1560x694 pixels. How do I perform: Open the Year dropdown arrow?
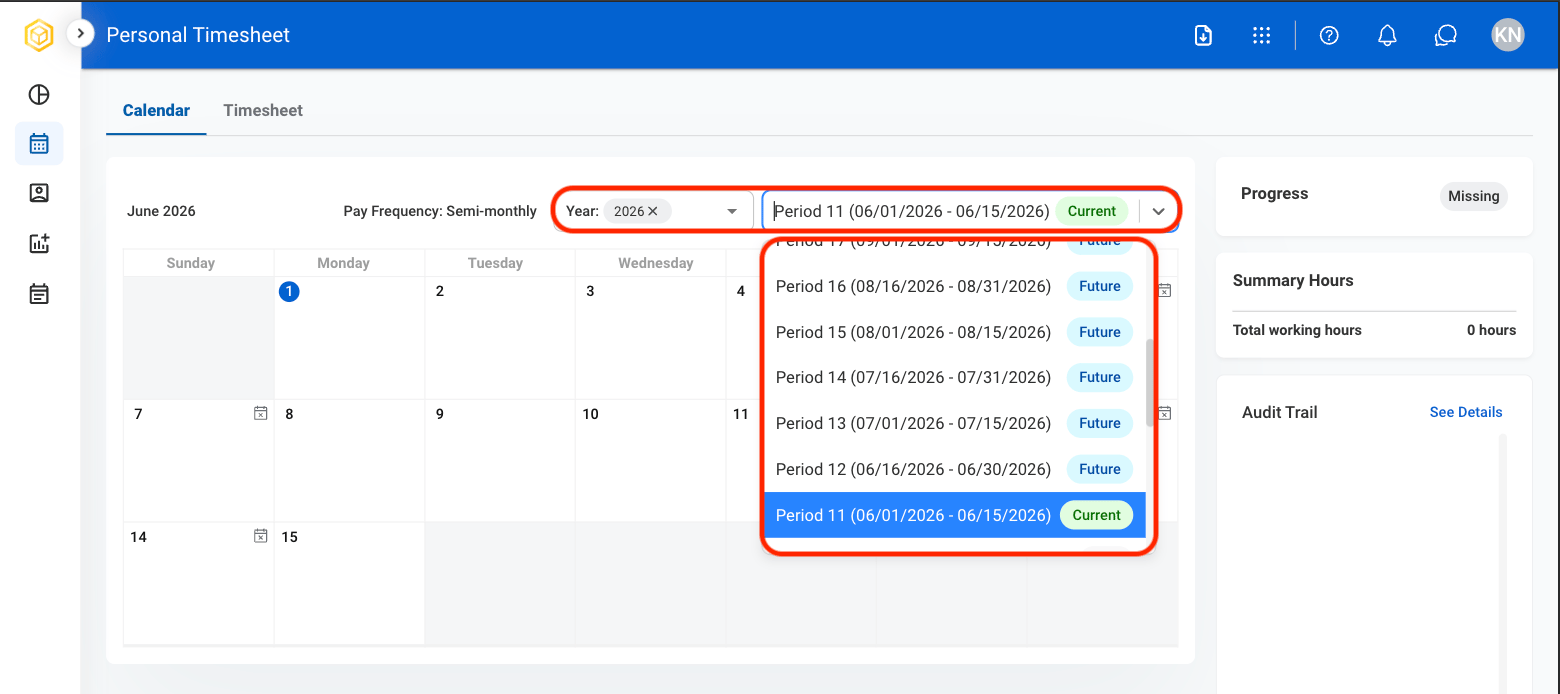coord(732,211)
